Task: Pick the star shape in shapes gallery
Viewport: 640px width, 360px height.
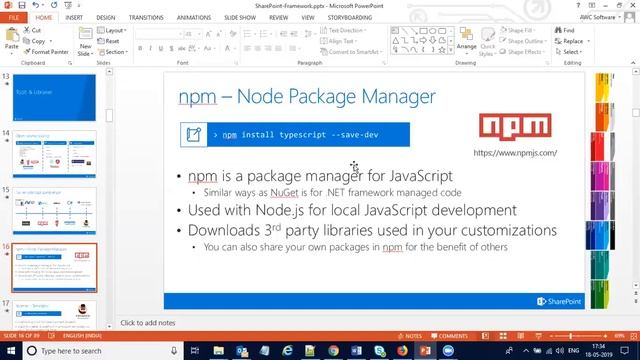Action: coord(442,50)
